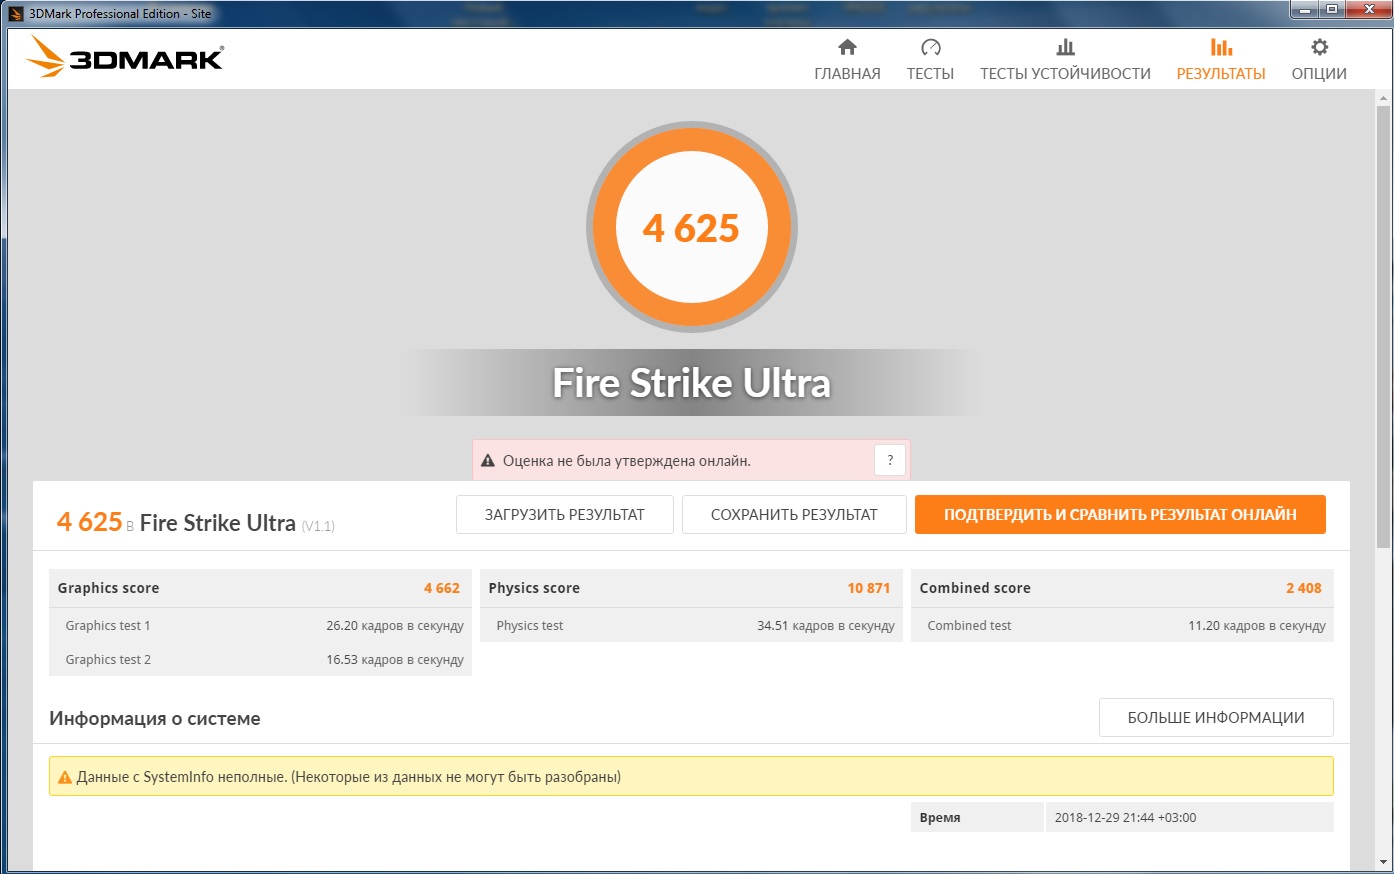
Task: Click the 16.53 frames per second value
Action: (395, 660)
